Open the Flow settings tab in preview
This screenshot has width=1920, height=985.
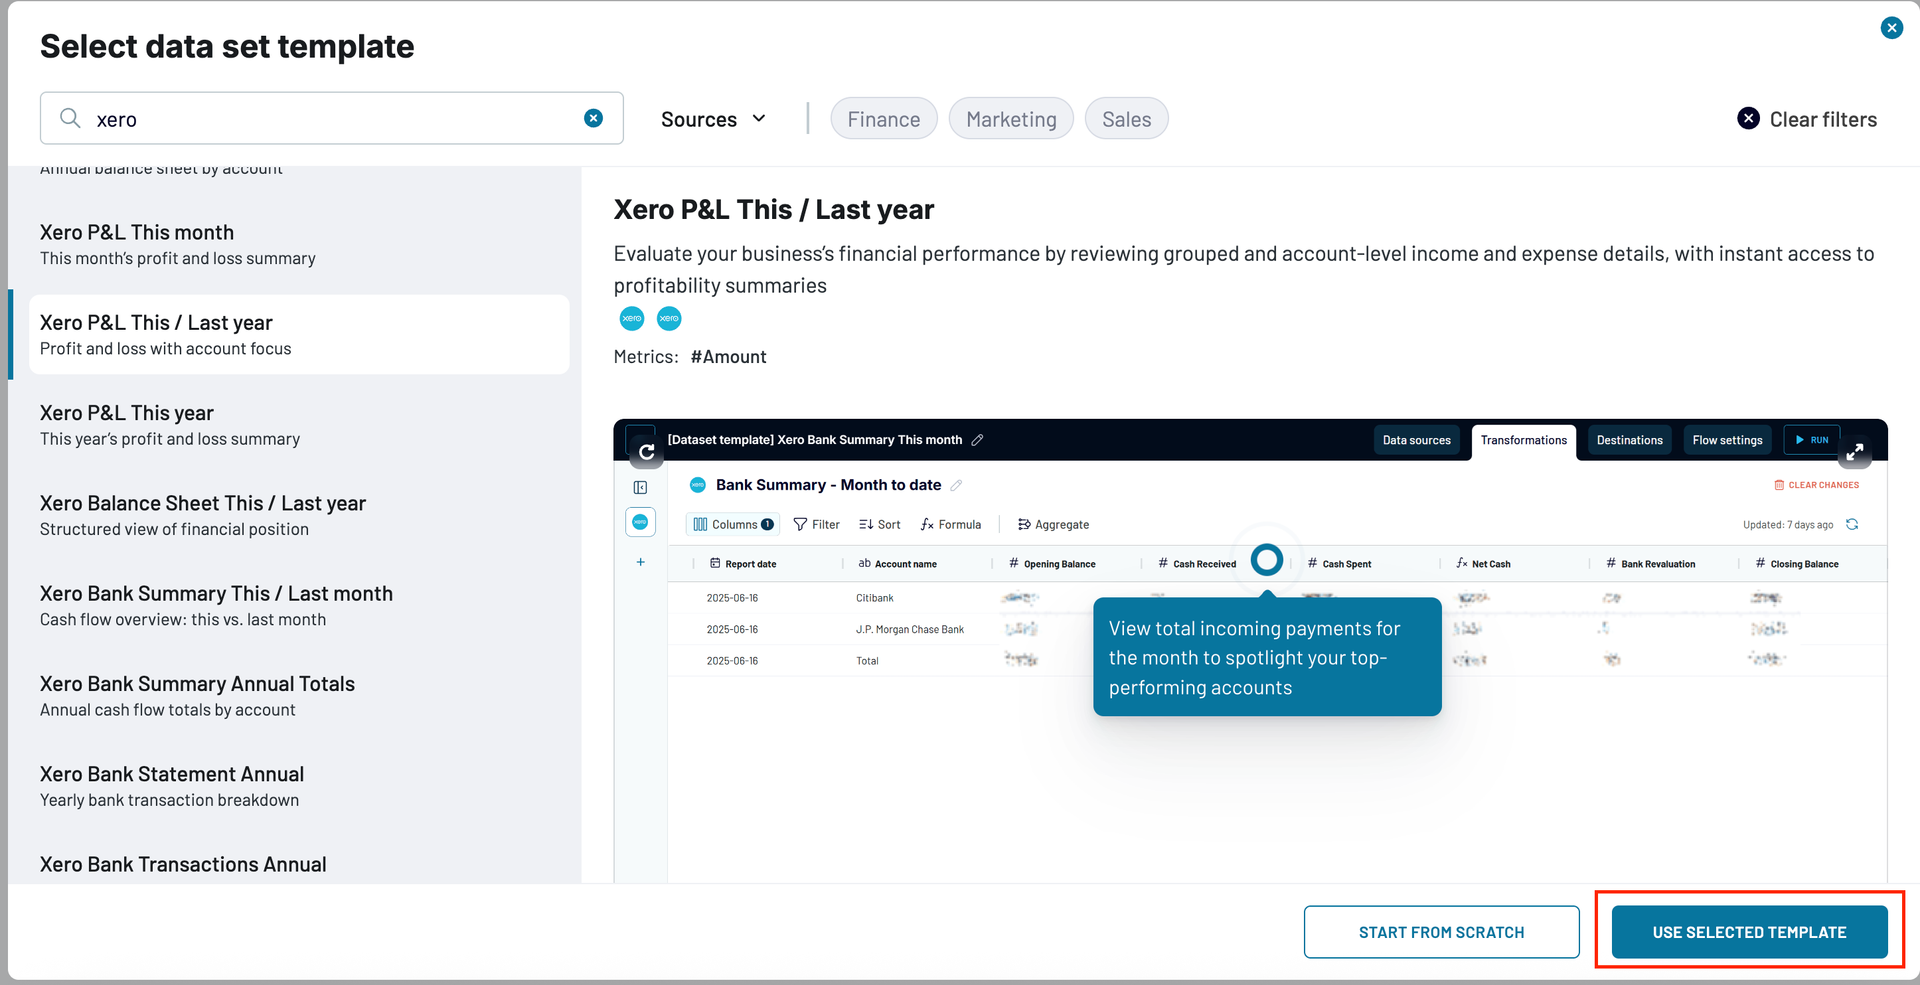[1727, 440]
